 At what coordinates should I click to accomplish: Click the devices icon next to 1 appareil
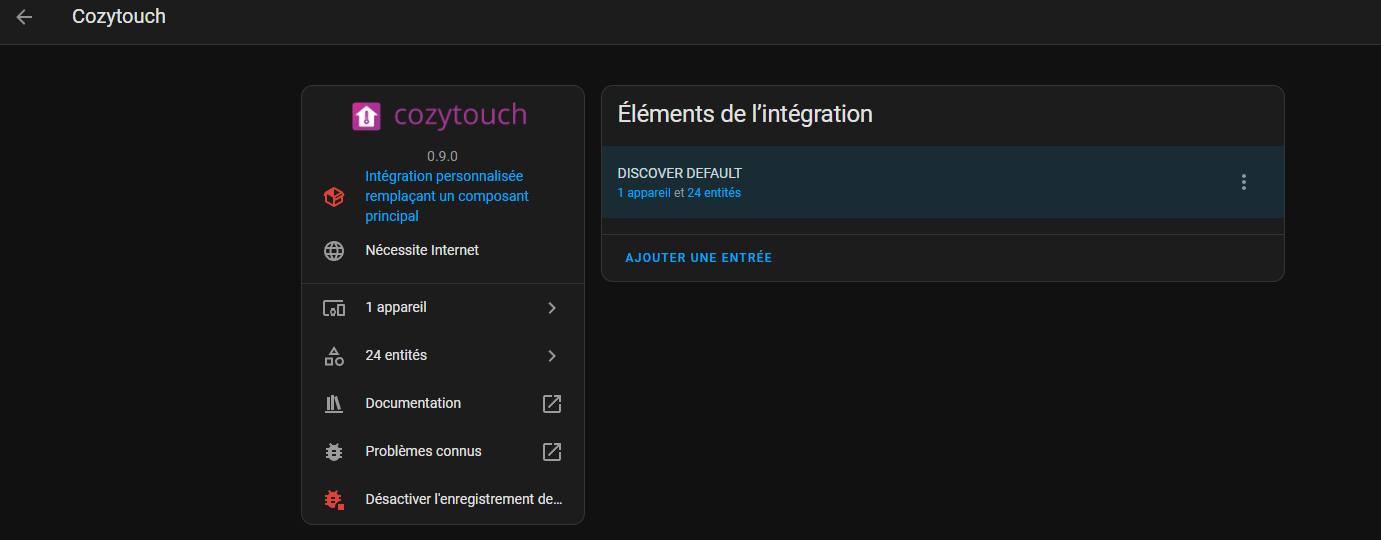[x=334, y=308]
